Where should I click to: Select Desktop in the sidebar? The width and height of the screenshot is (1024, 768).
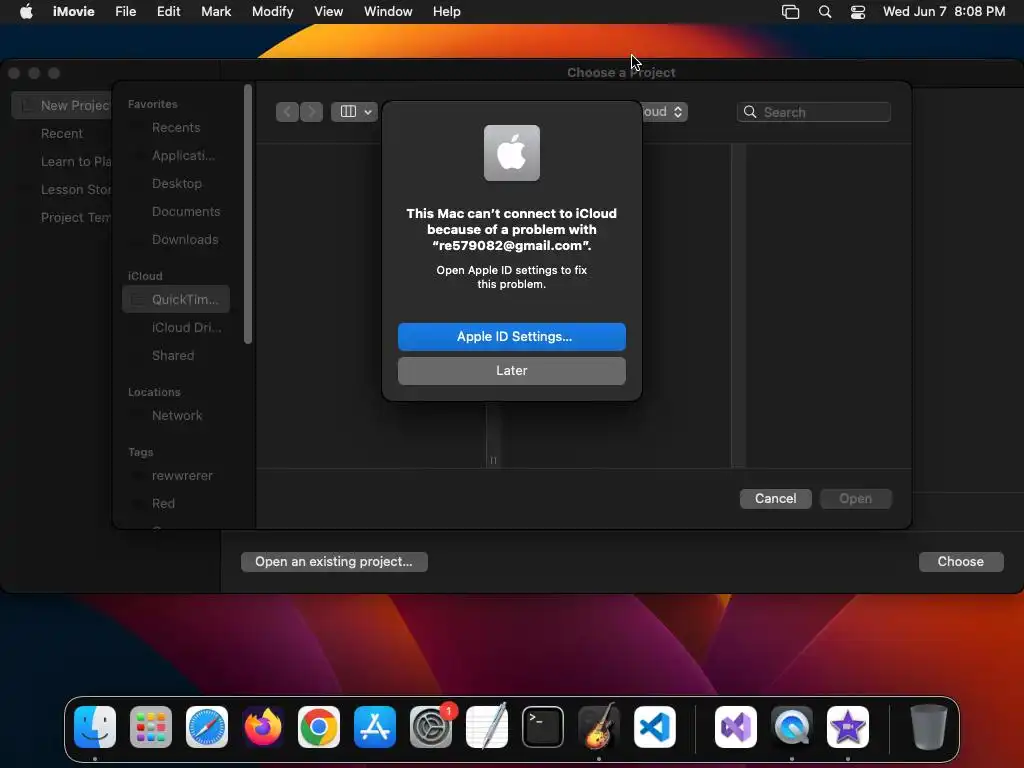[x=176, y=184]
